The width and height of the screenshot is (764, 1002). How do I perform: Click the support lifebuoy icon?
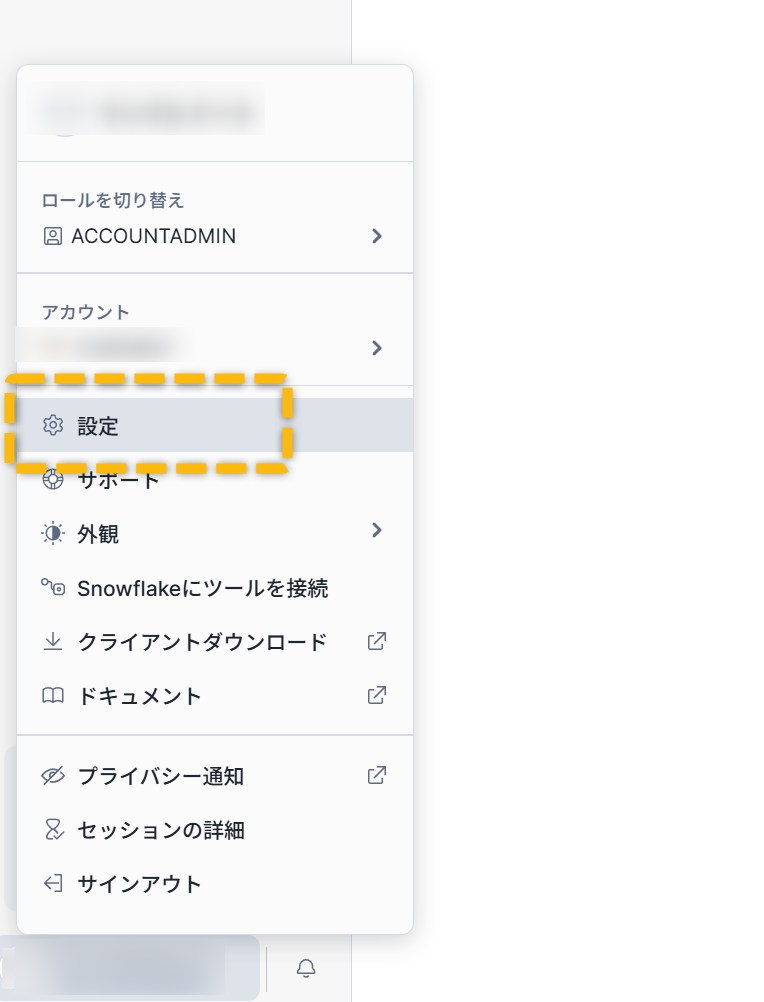pyautogui.click(x=53, y=480)
